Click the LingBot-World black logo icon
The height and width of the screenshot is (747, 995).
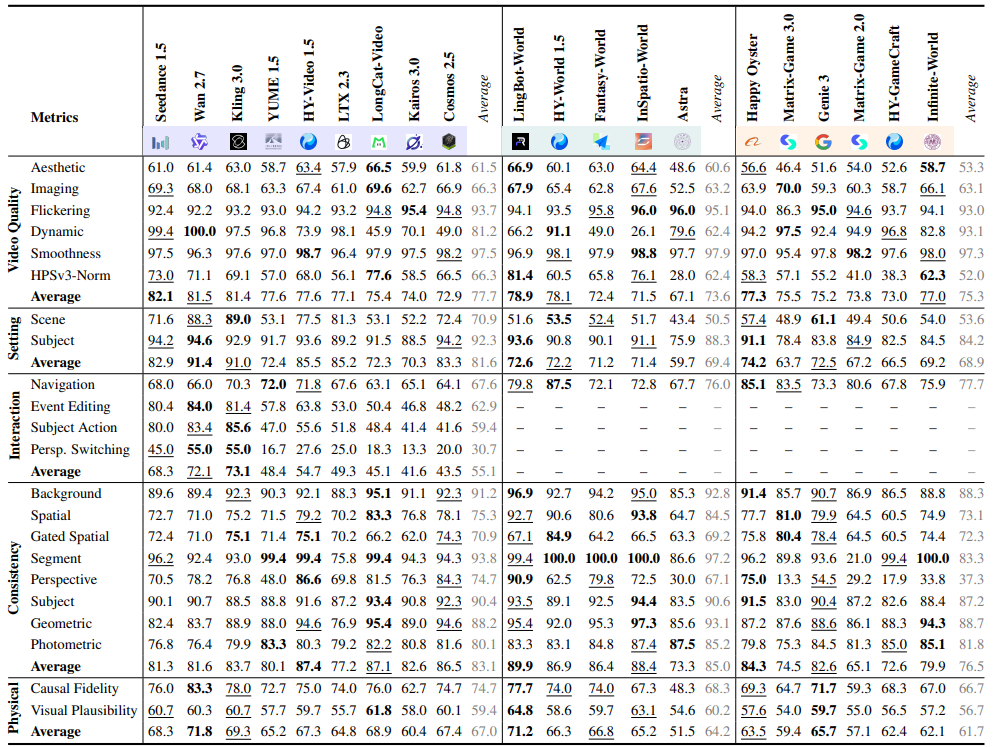pos(520,142)
